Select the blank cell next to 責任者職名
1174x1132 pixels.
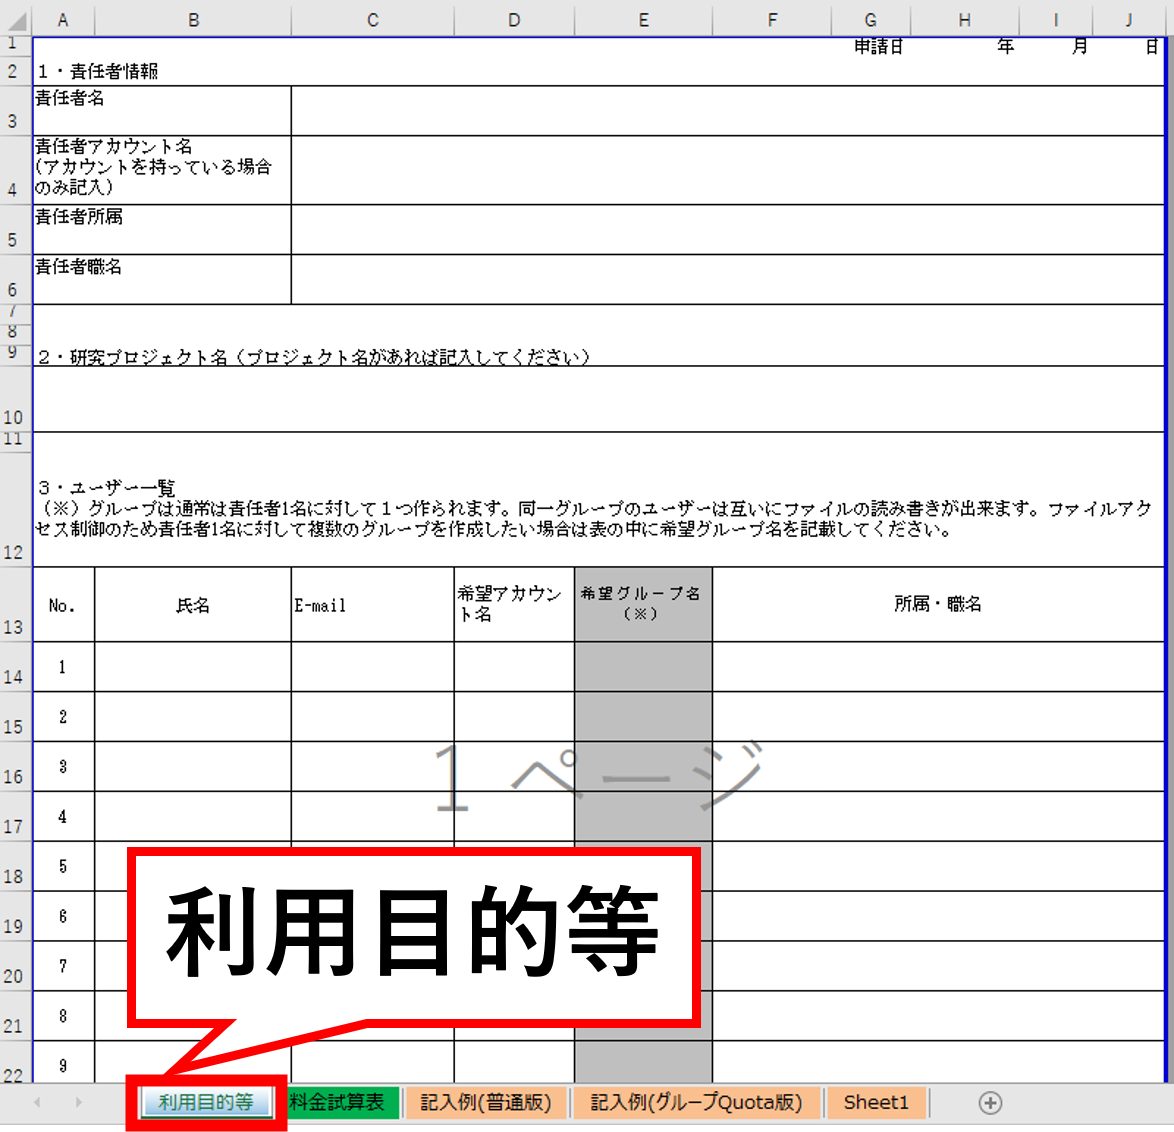pyautogui.click(x=727, y=280)
